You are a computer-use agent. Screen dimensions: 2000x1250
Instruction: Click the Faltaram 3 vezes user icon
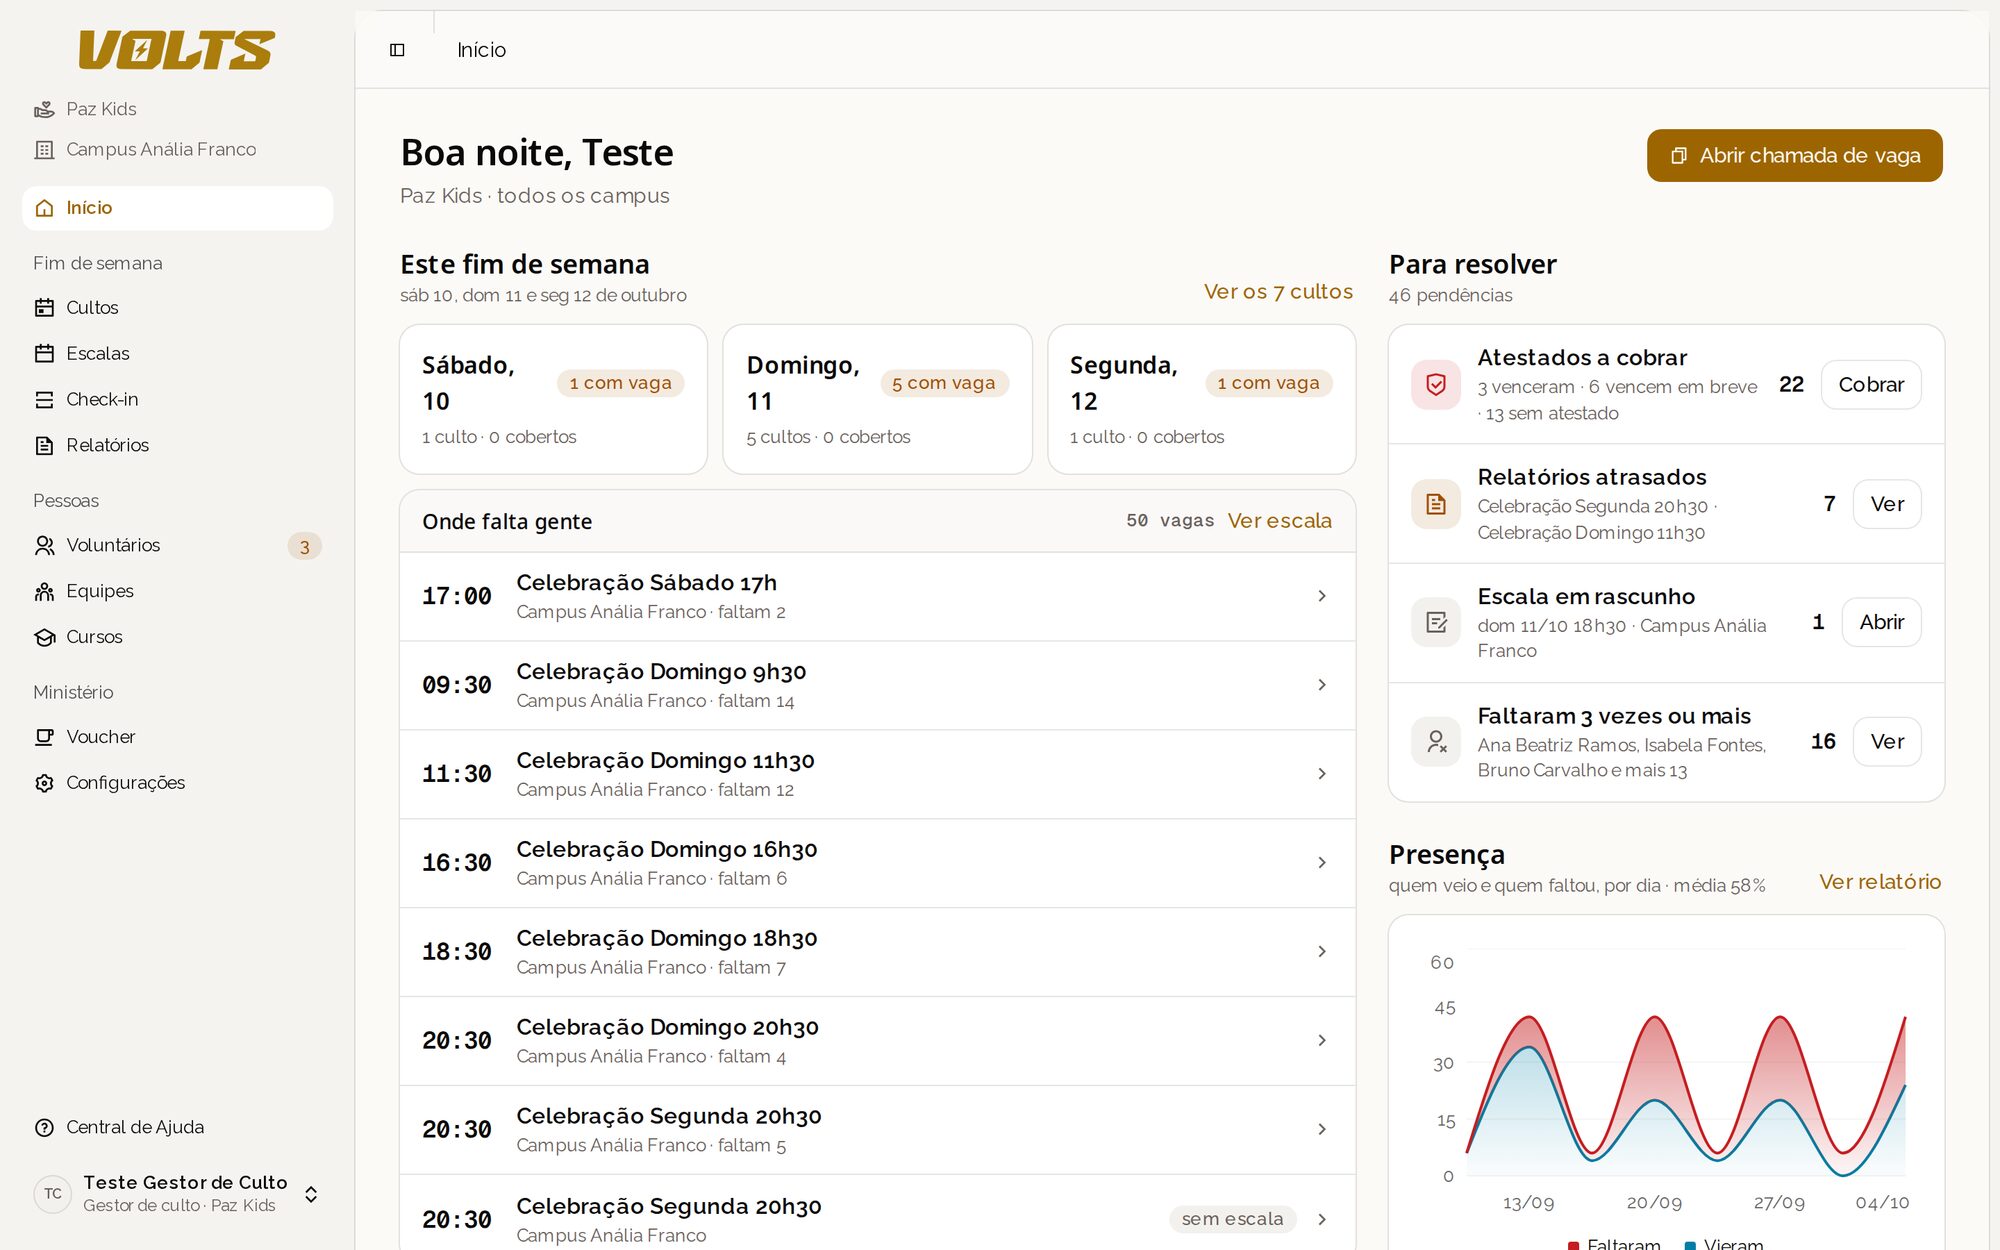point(1436,742)
